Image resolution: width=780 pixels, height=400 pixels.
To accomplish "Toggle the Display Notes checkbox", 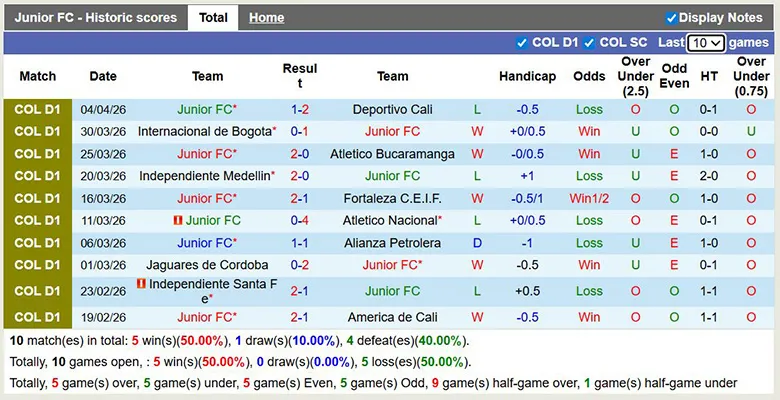I will point(672,18).
